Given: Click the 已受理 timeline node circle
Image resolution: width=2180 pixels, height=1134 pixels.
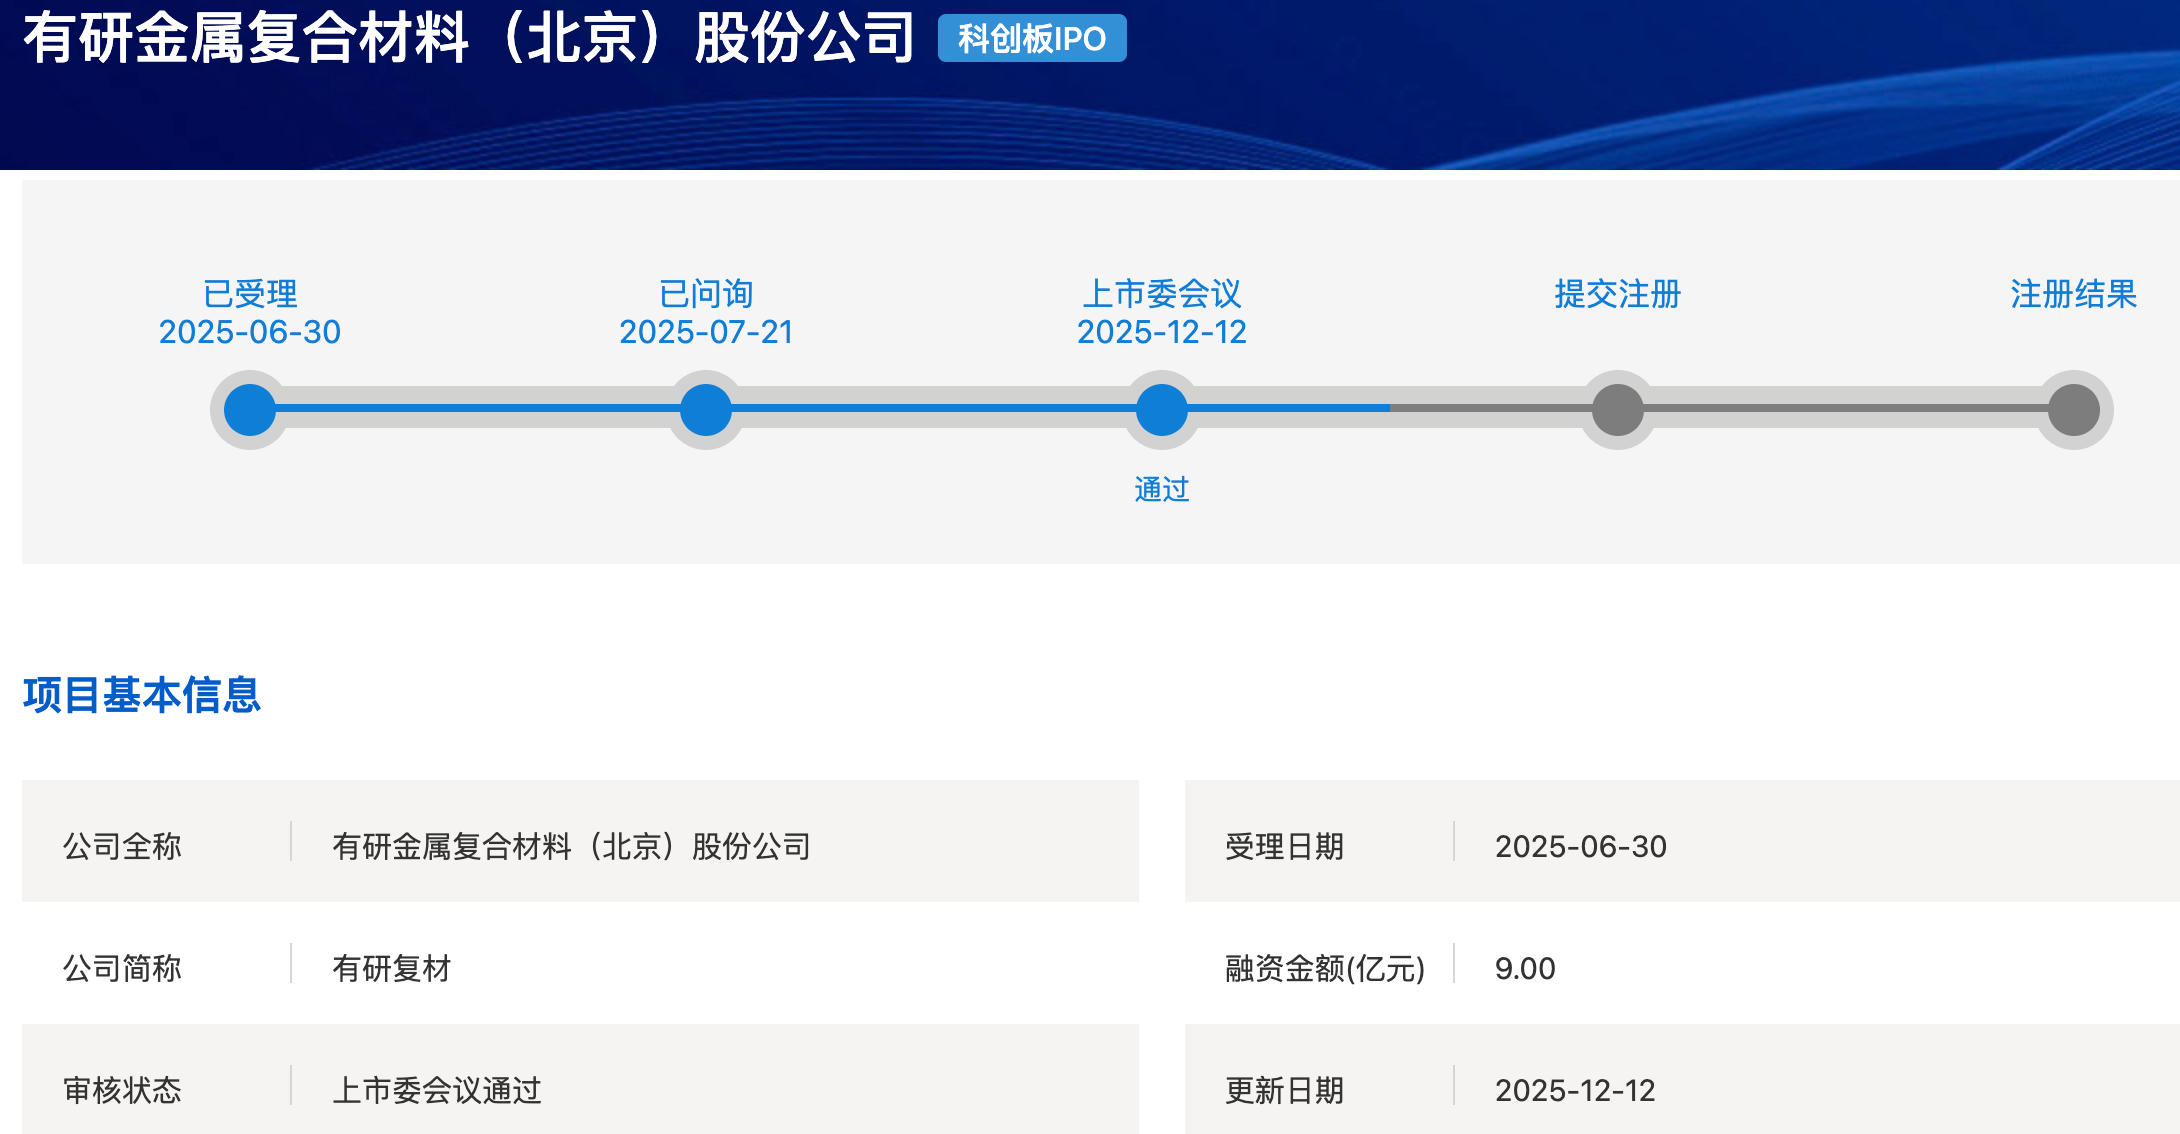Looking at the screenshot, I should [x=250, y=410].
